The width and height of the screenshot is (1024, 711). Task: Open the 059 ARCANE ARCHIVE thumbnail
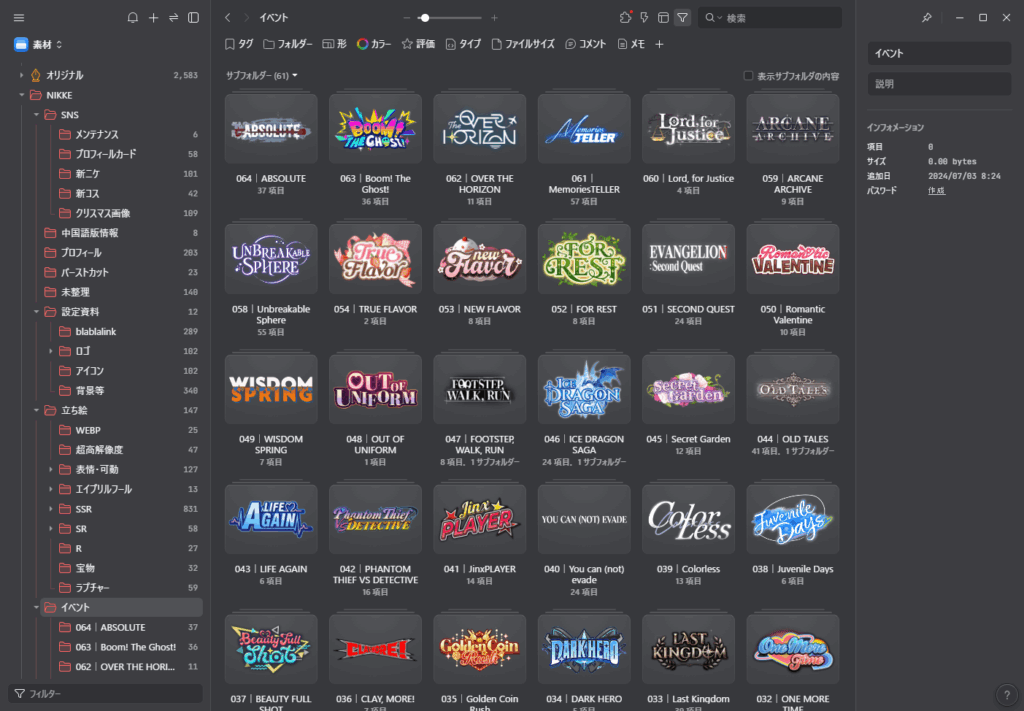click(793, 129)
